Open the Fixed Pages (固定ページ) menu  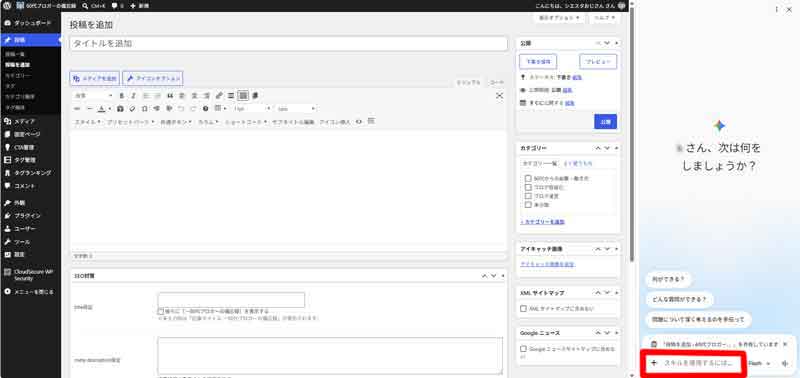click(31, 134)
